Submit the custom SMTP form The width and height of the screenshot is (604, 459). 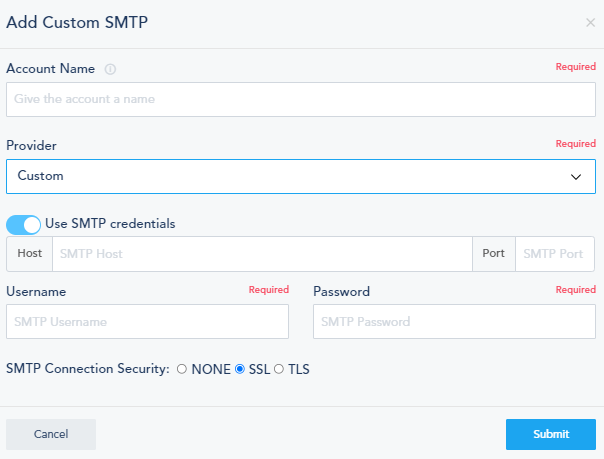[x=551, y=434]
